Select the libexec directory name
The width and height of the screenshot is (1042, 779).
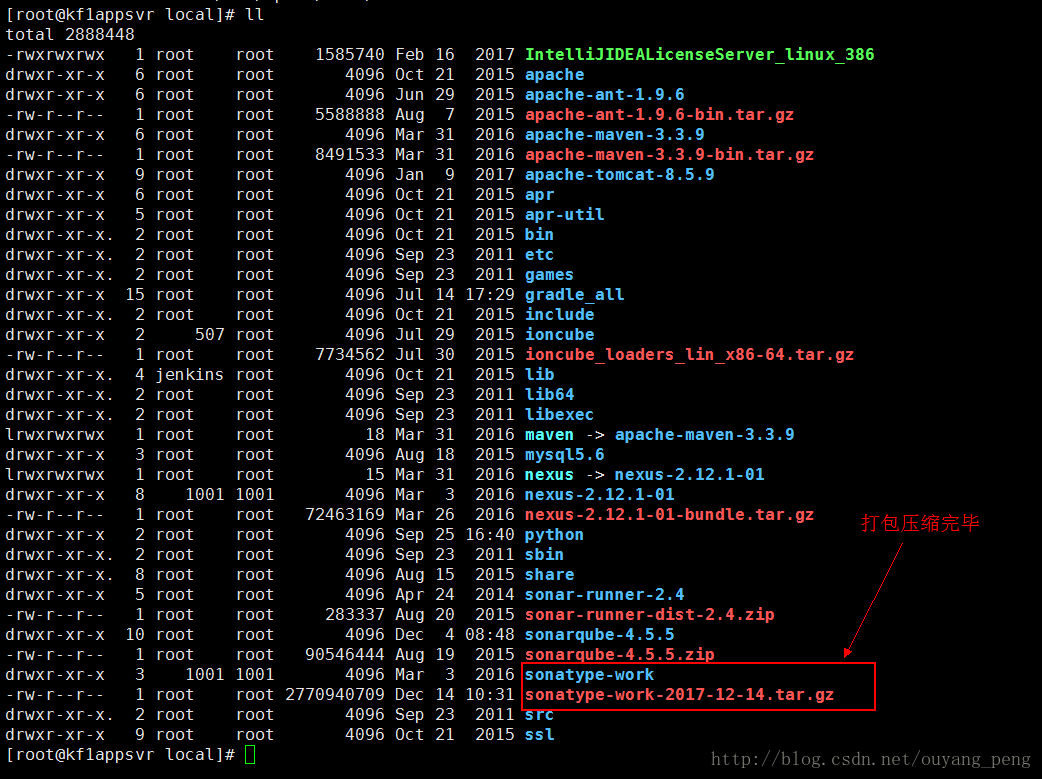(560, 414)
